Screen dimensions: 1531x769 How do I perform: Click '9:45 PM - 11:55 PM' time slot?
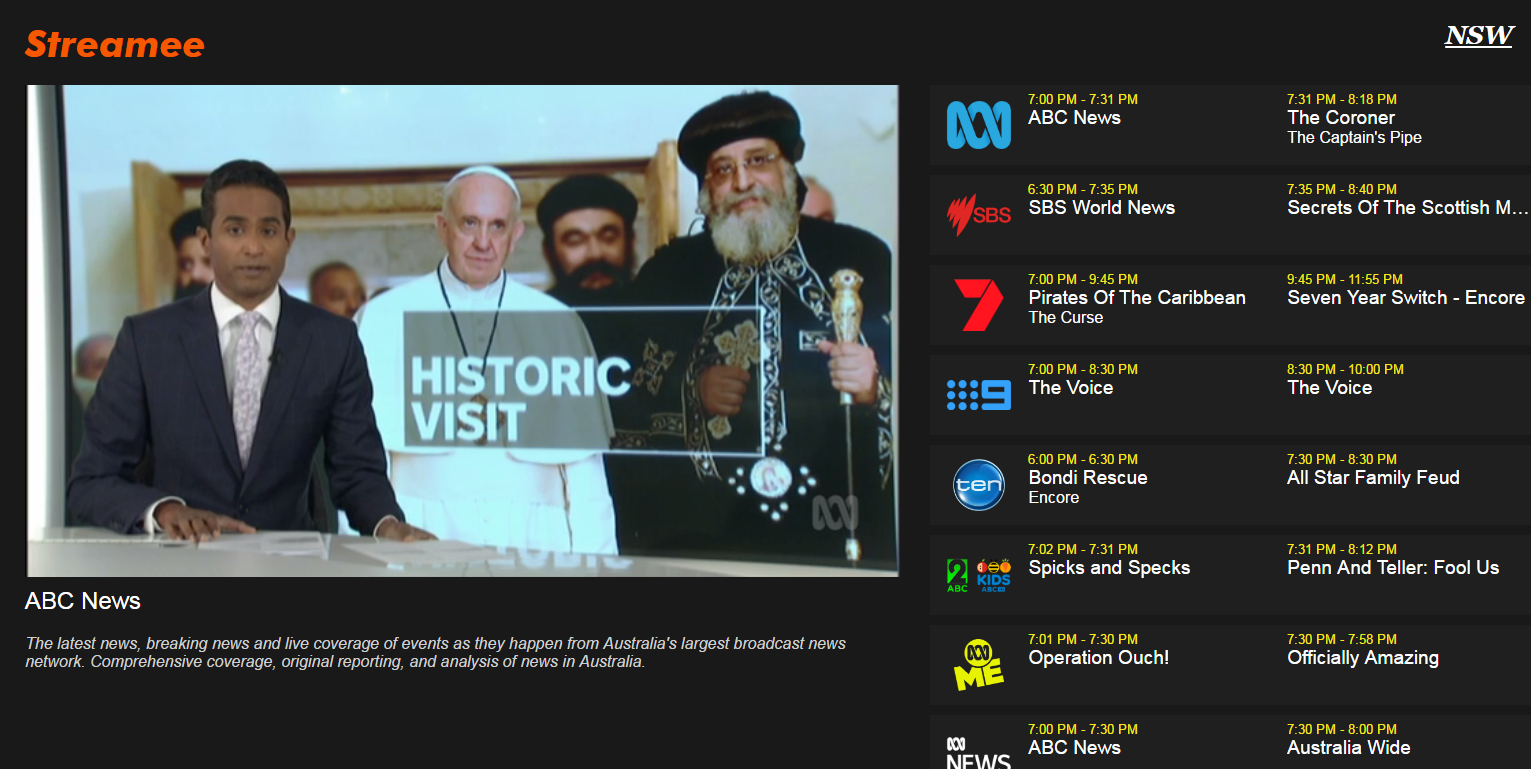click(x=1345, y=279)
